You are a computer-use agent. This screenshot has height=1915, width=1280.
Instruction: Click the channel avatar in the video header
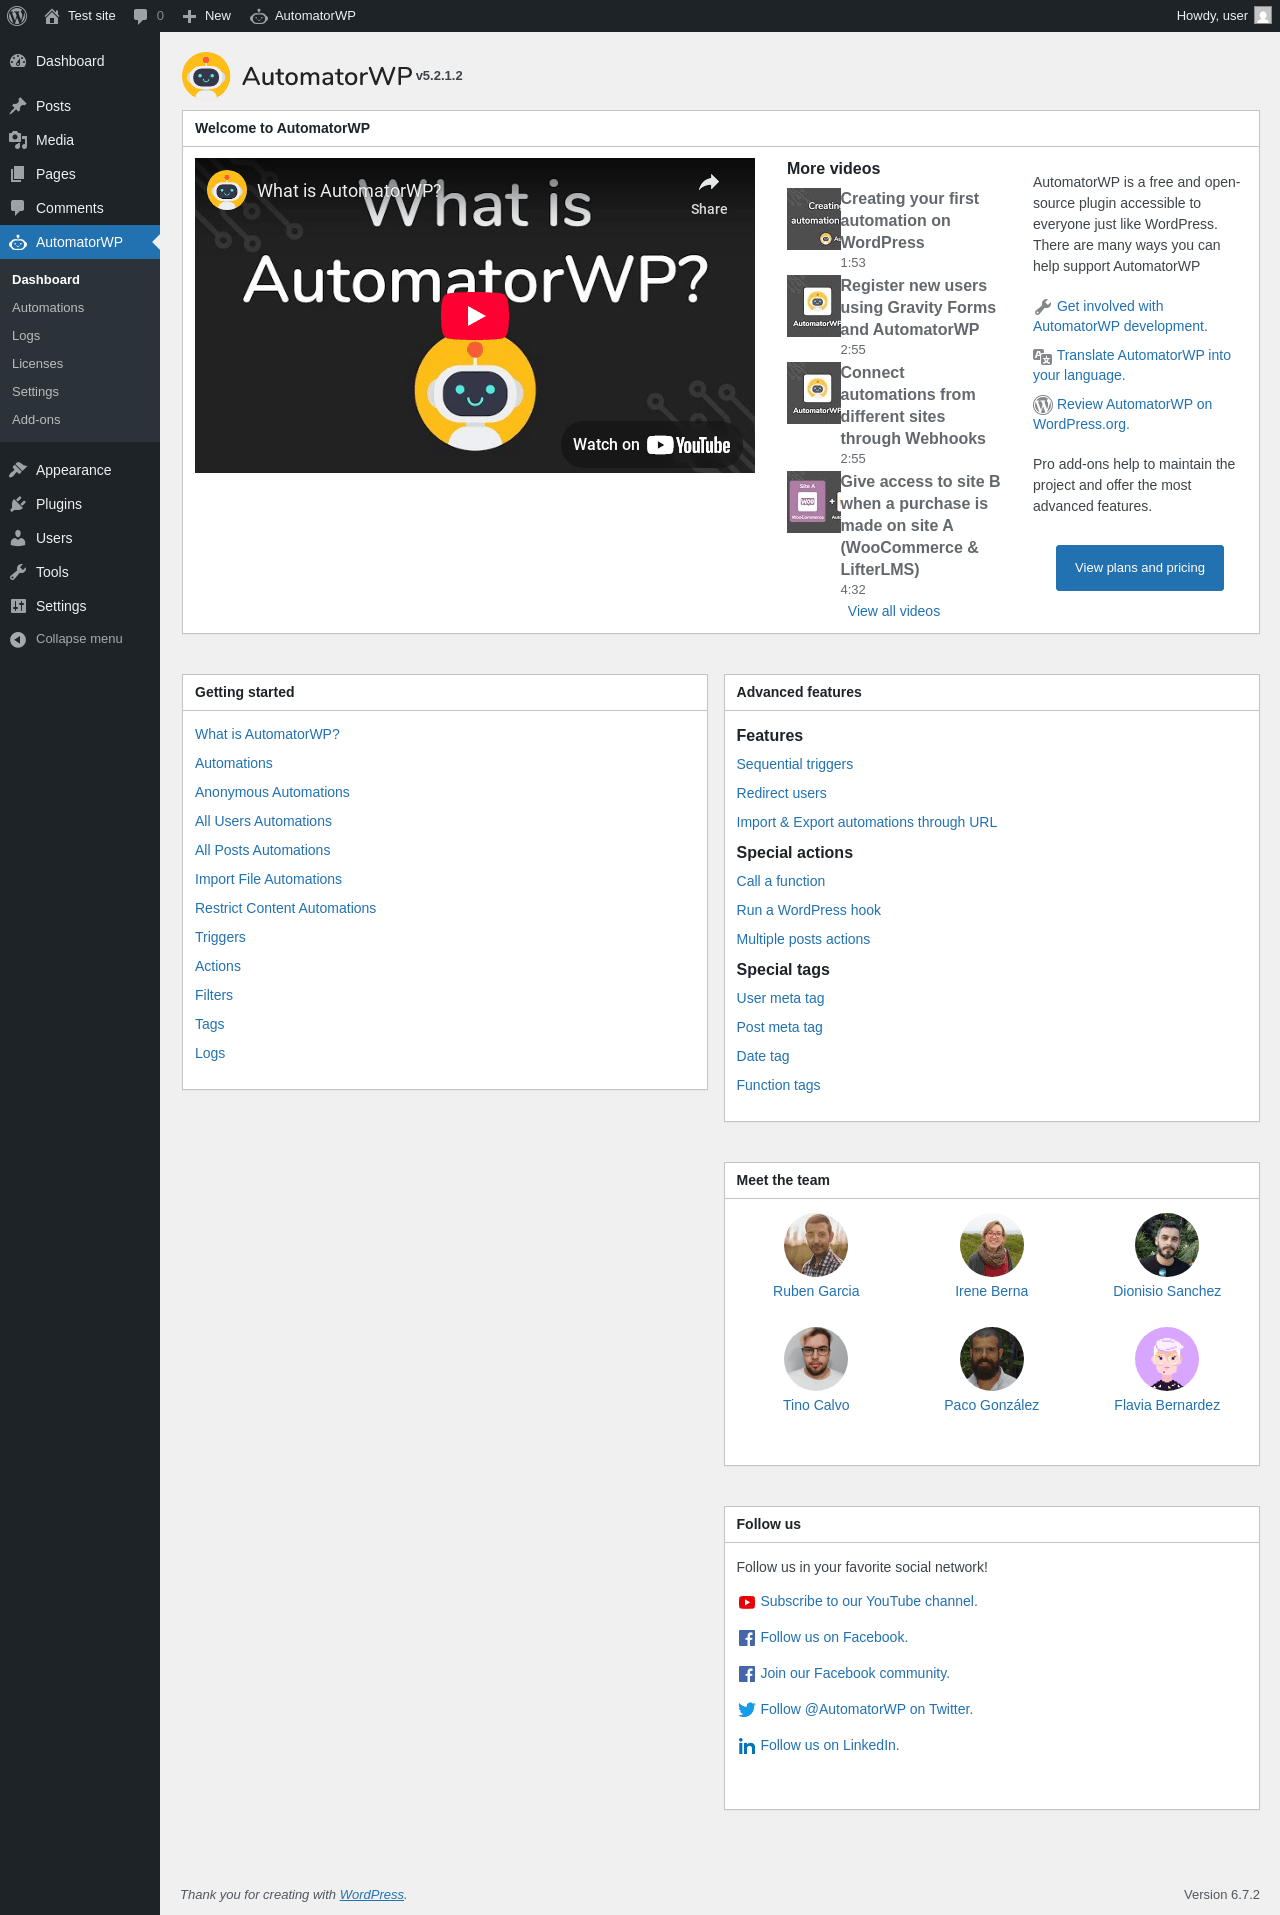tap(227, 190)
